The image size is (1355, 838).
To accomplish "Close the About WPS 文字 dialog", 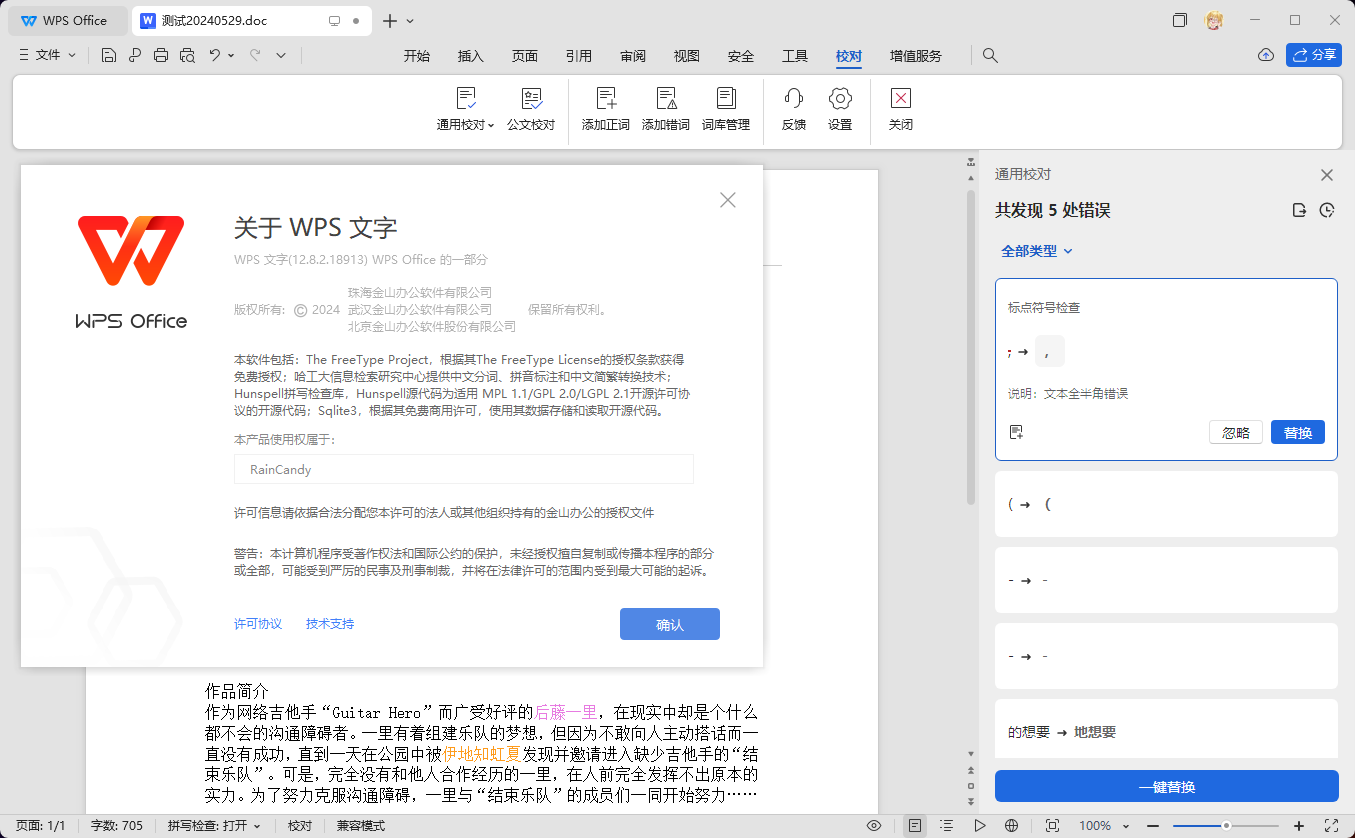I will (x=728, y=200).
